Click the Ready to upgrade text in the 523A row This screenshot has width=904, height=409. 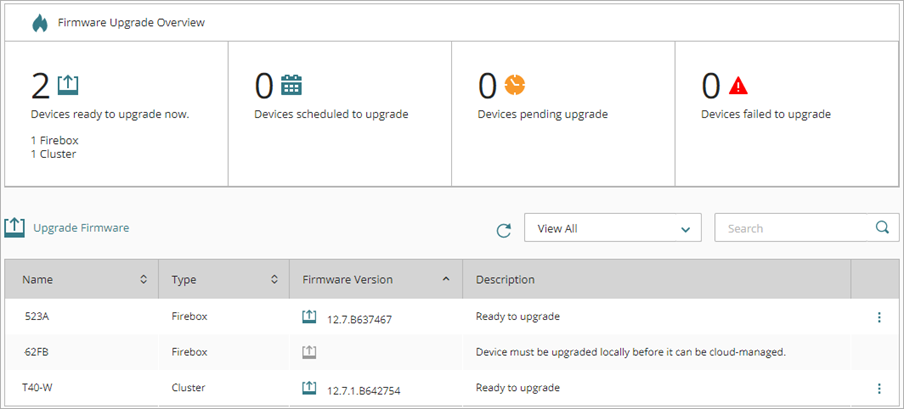coord(518,316)
